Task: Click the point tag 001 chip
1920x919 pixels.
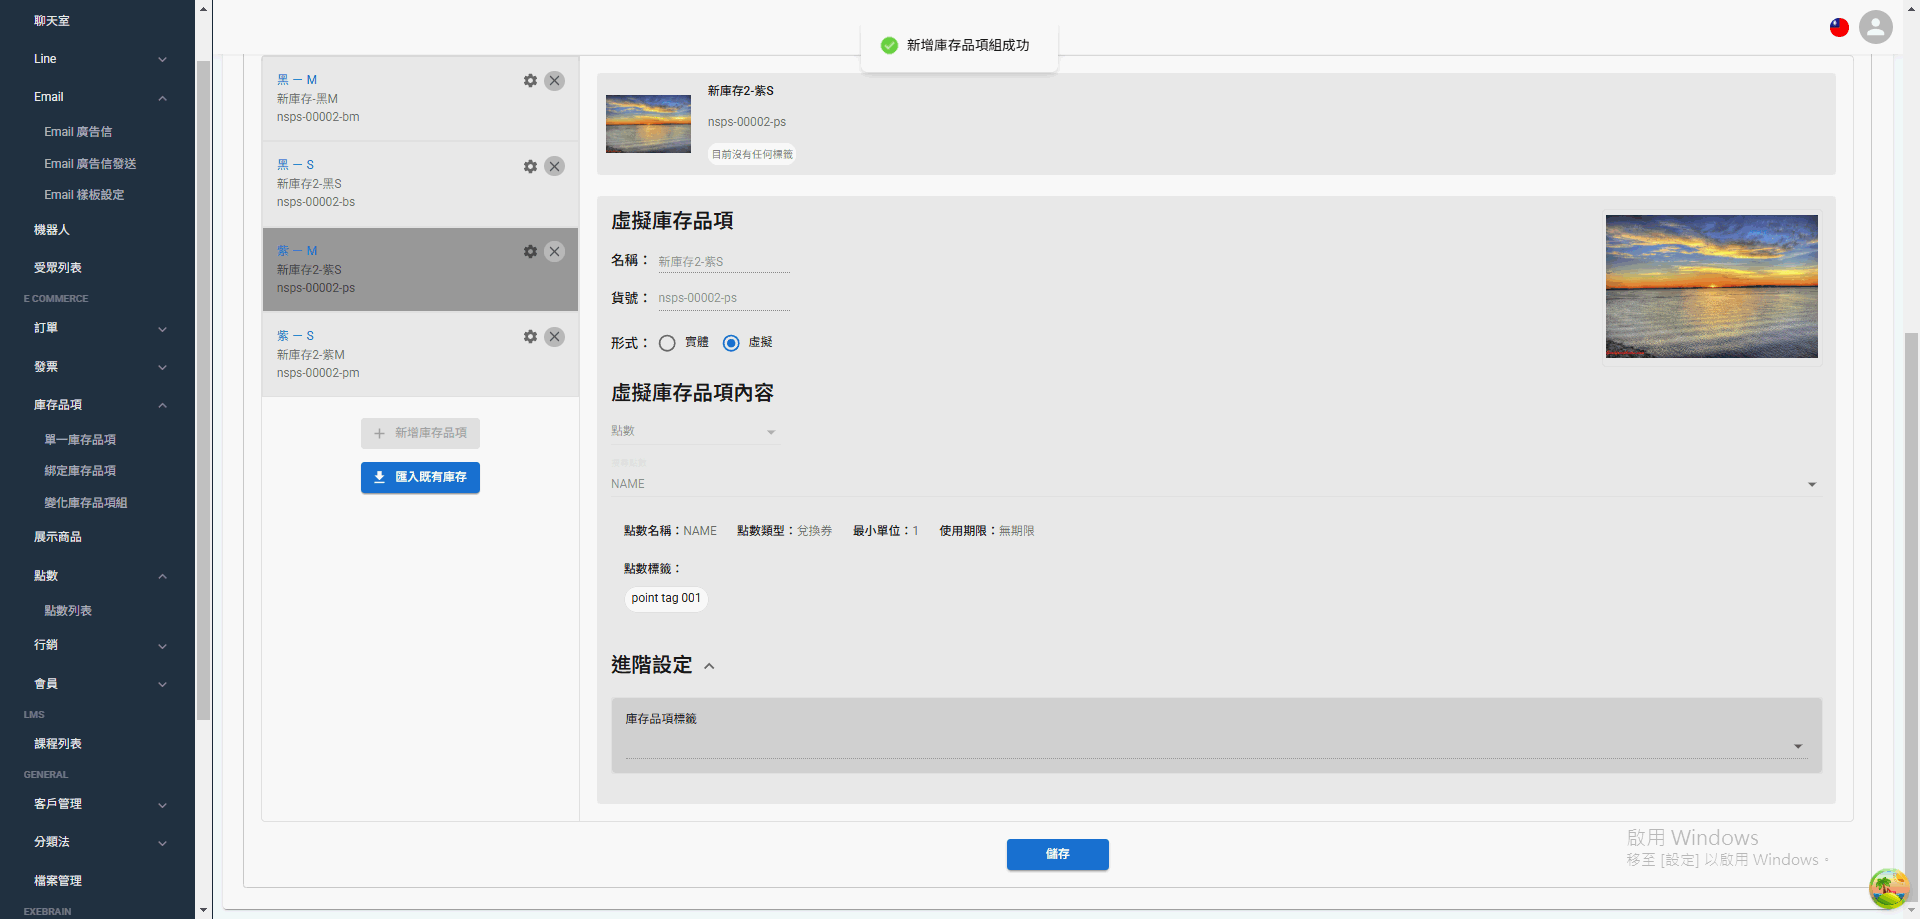Action: 666,598
